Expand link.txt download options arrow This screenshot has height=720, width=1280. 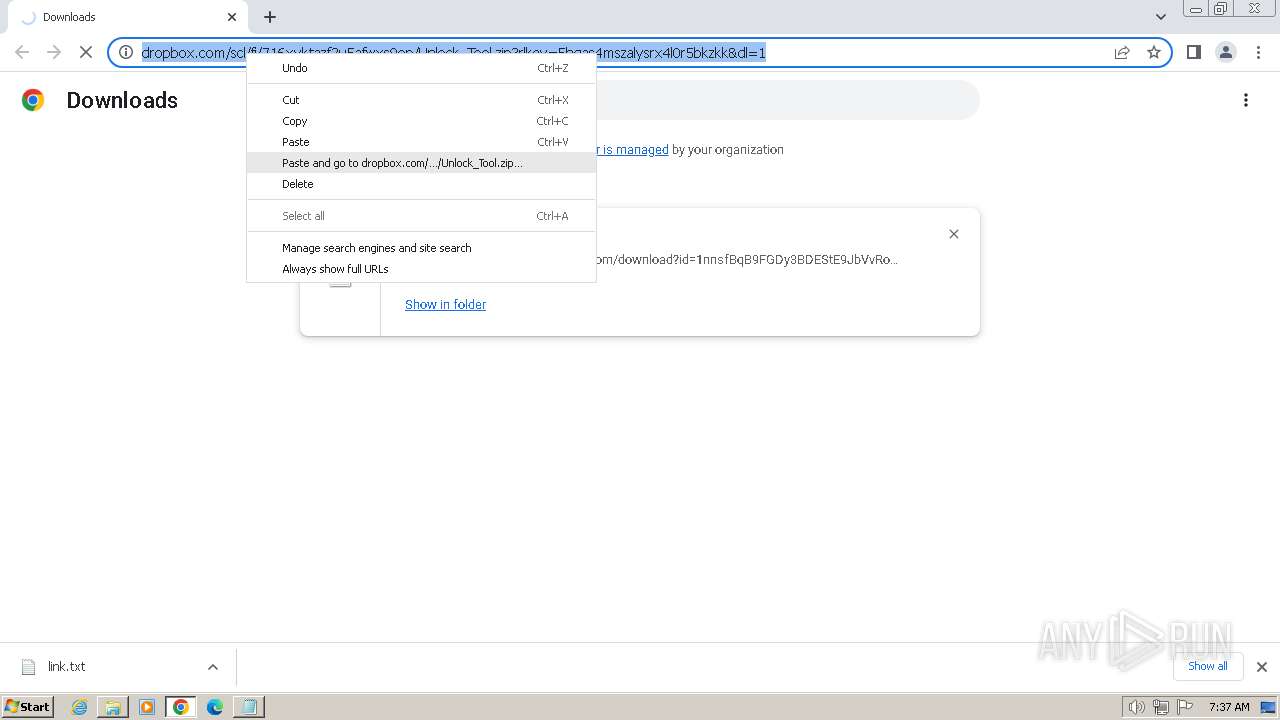(213, 667)
